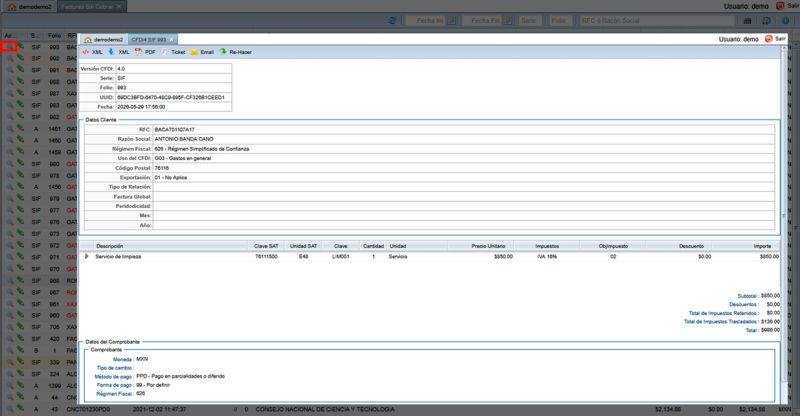Click the binoculars search icon
The image size is (800, 416).
[x=747, y=20]
